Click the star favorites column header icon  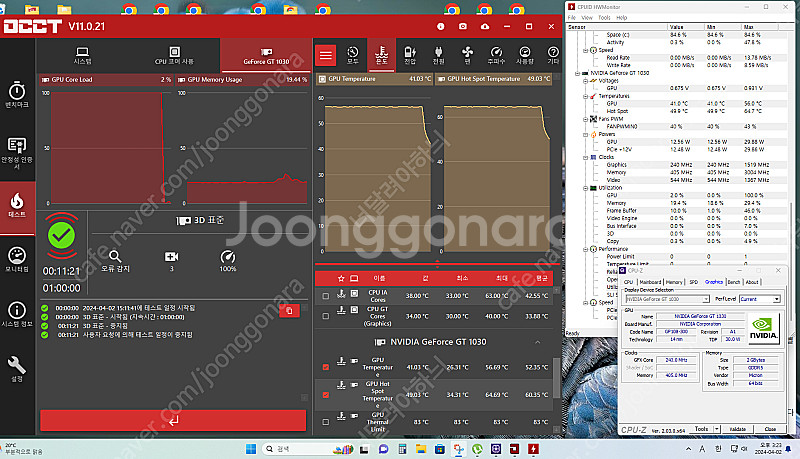341,278
